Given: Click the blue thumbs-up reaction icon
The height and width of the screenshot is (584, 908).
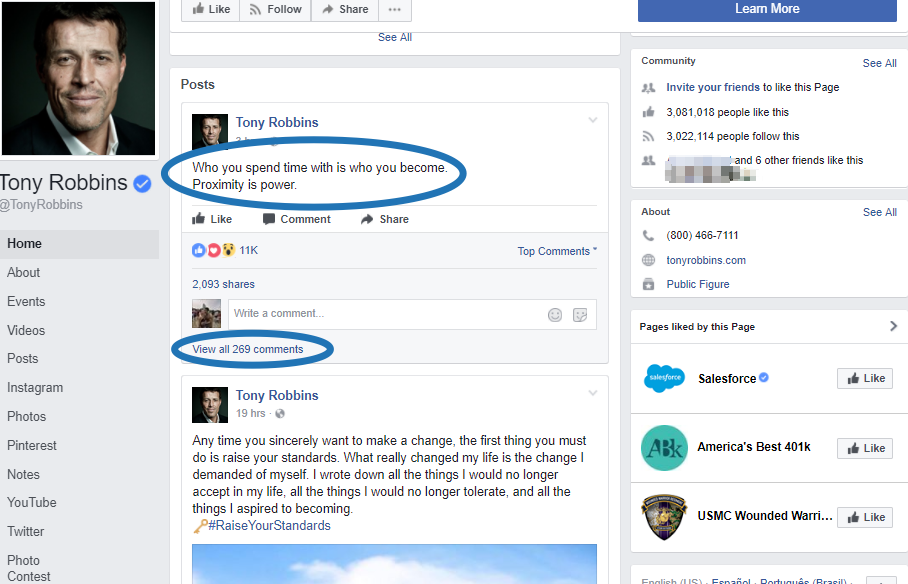Looking at the screenshot, I should click(x=199, y=250).
